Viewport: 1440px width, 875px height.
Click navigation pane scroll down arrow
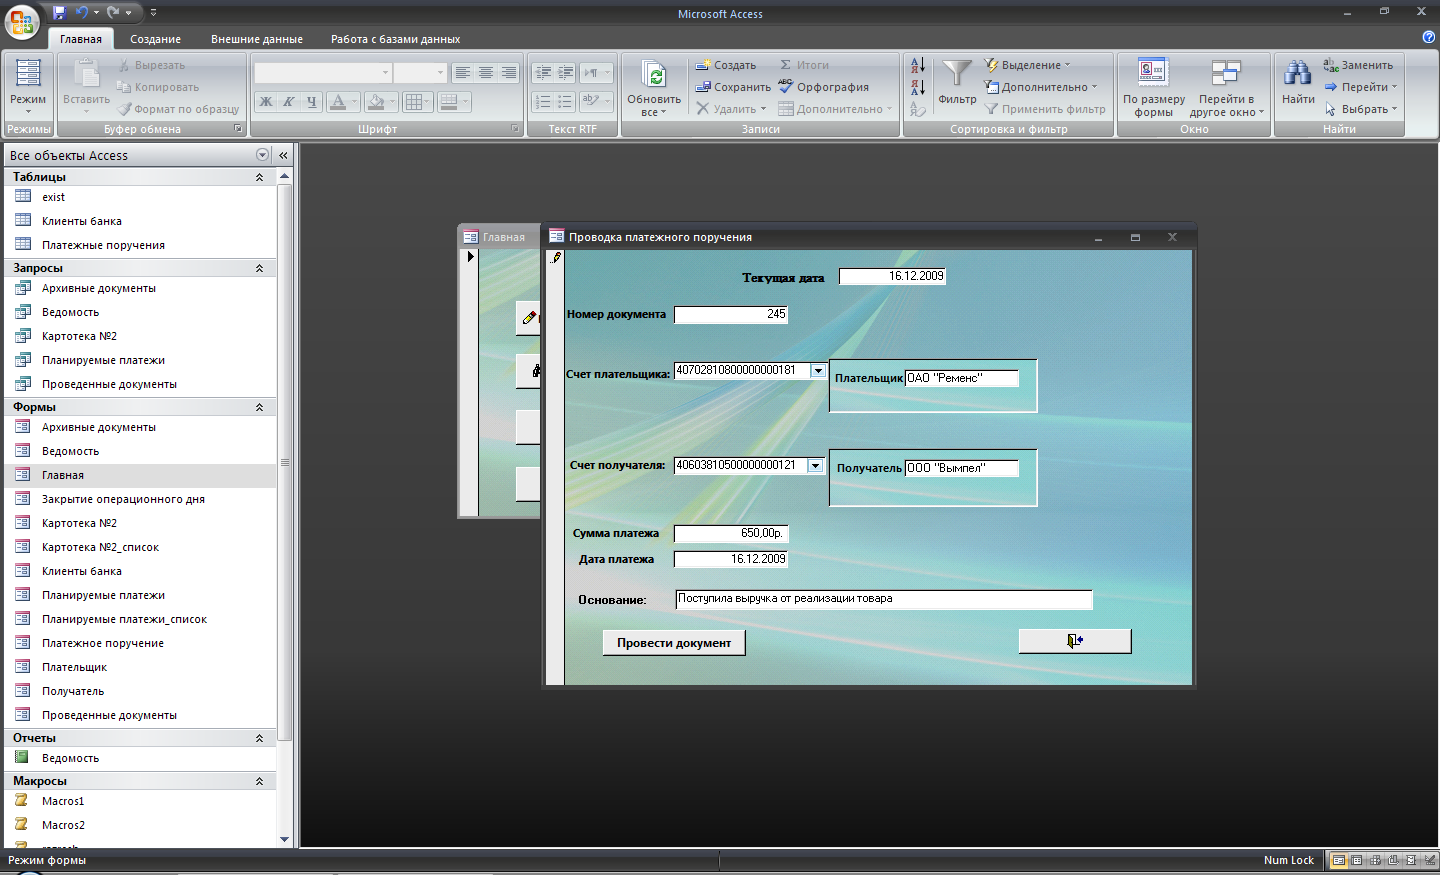284,840
